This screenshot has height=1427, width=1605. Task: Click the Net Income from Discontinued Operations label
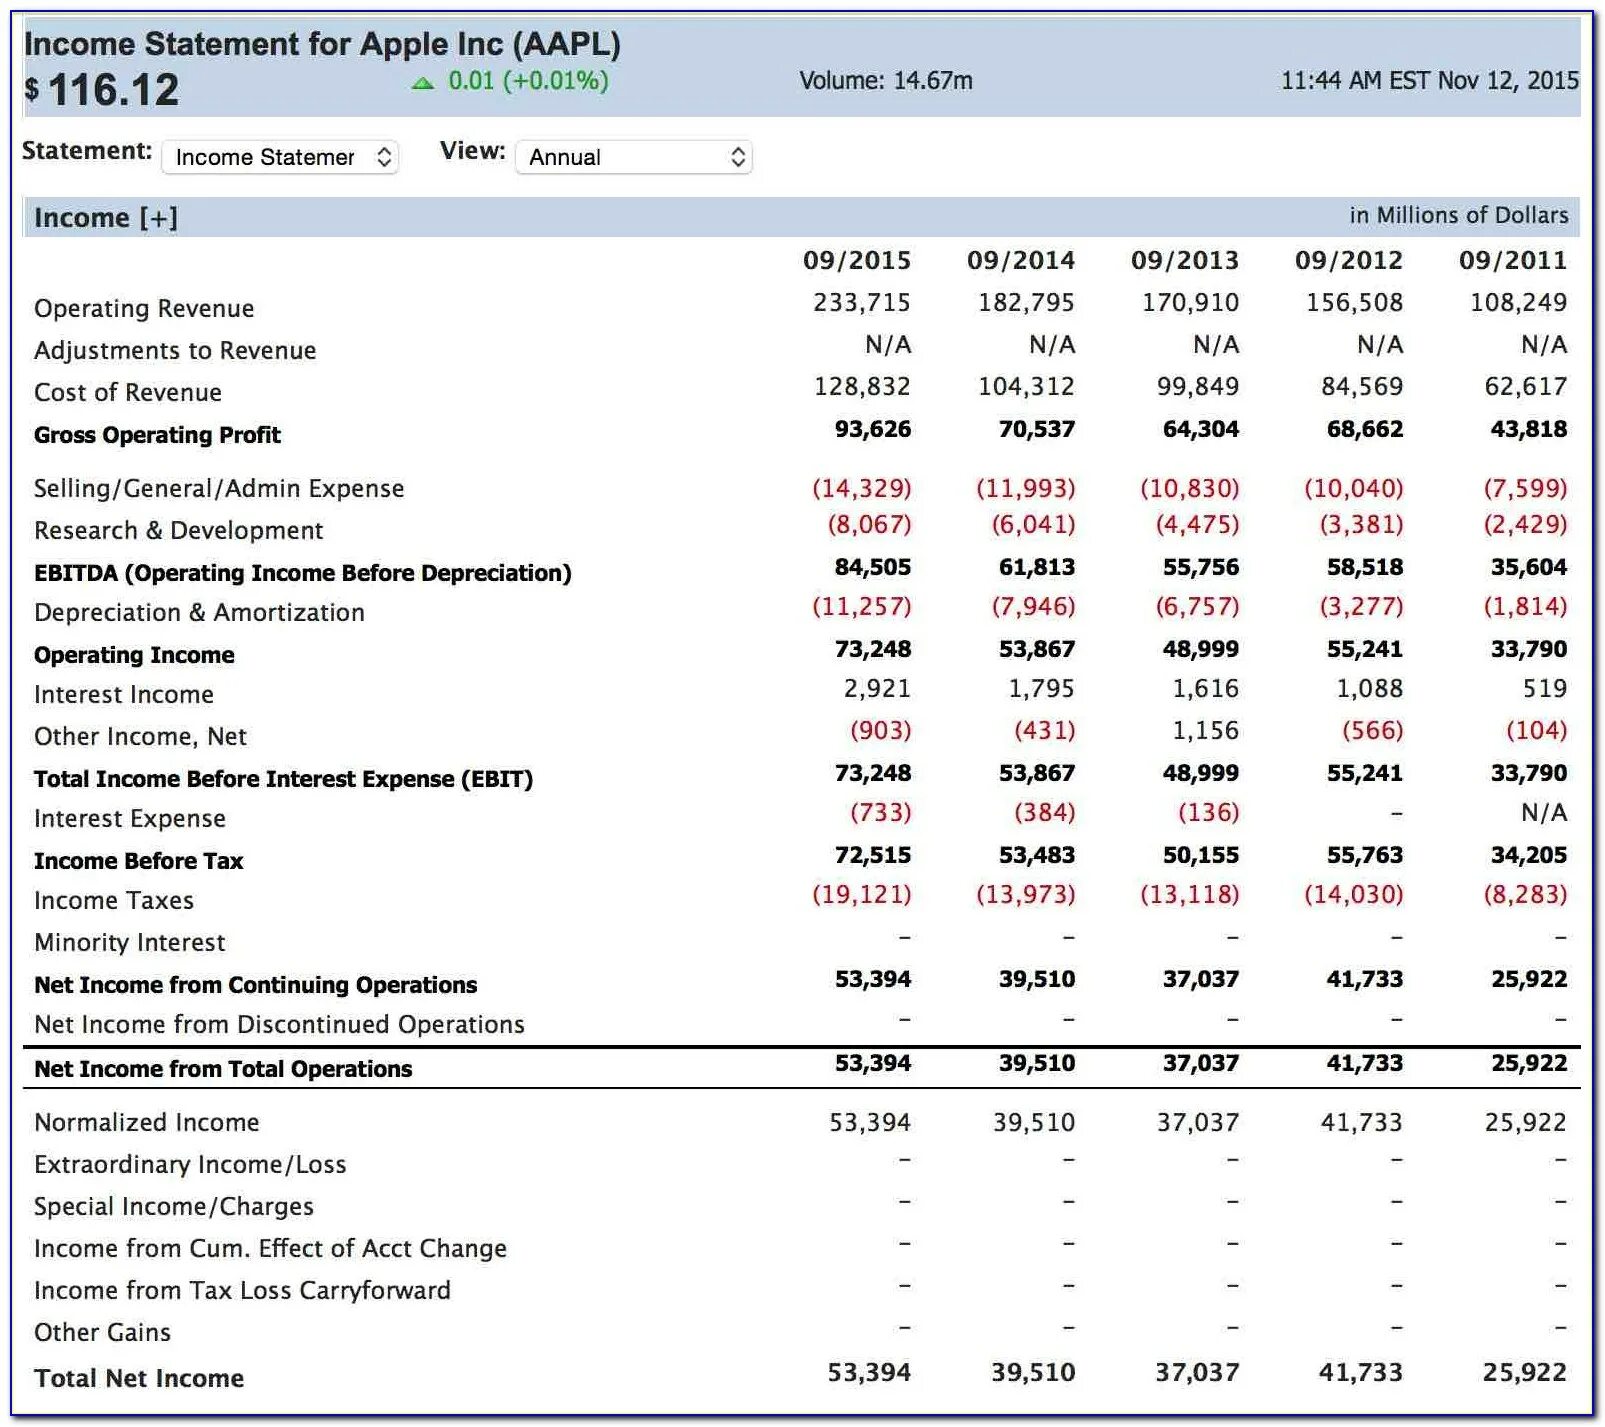pos(279,1024)
